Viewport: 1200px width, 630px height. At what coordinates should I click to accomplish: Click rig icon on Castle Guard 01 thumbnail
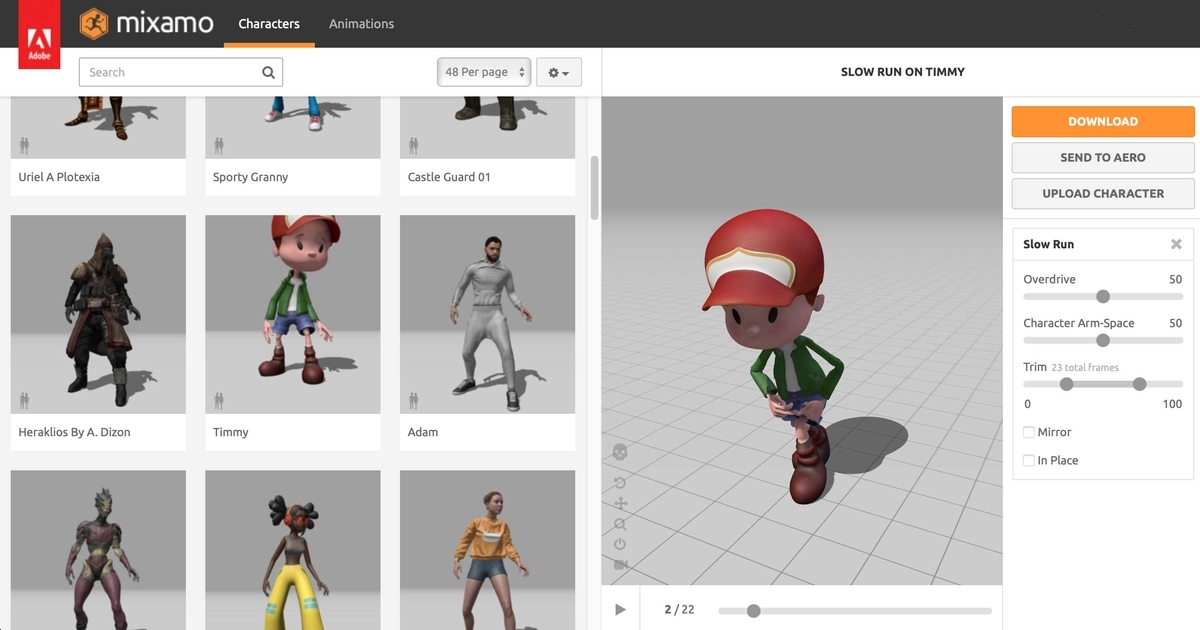coord(414,146)
